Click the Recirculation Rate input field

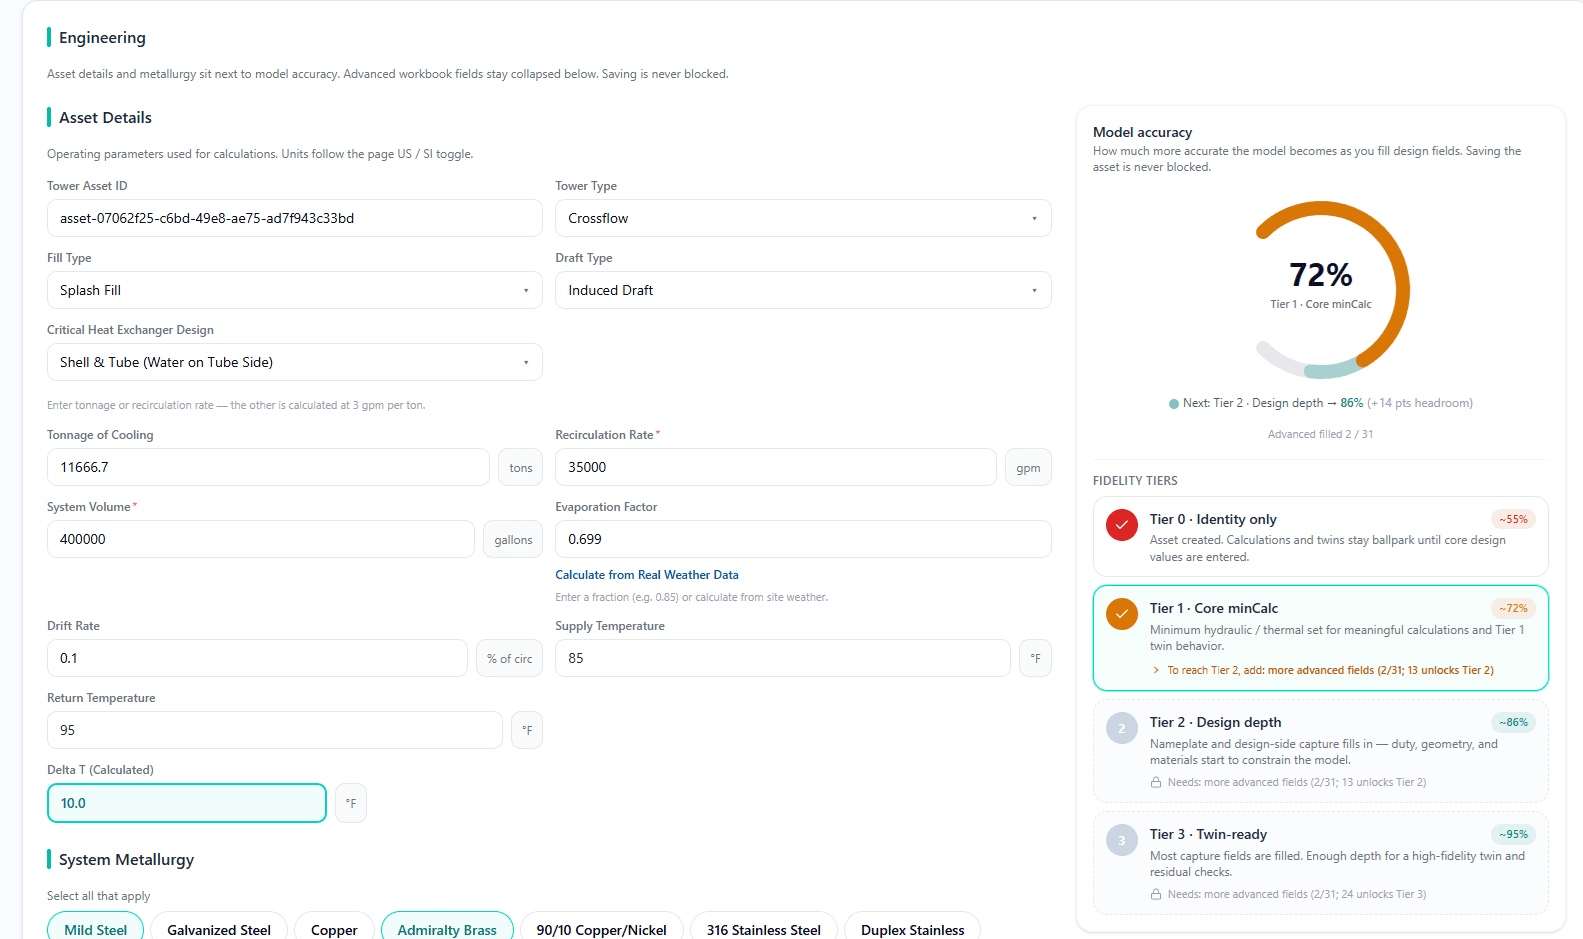pos(776,467)
